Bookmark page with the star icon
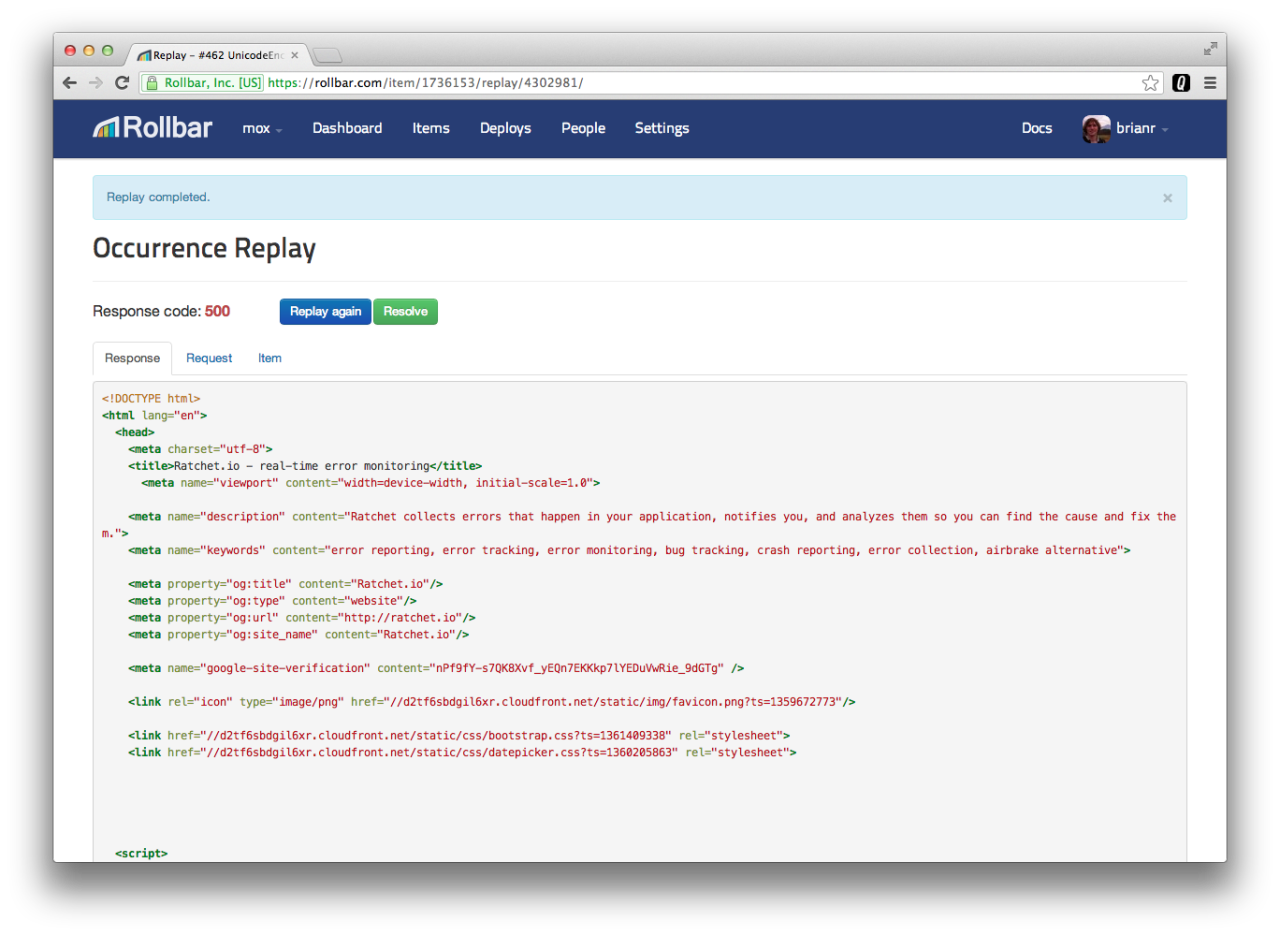This screenshot has width=1280, height=936. 1151,83
